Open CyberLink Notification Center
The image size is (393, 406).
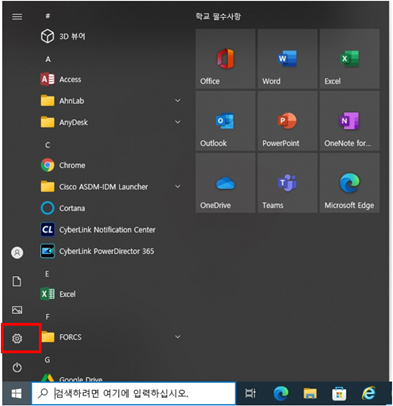98,230
